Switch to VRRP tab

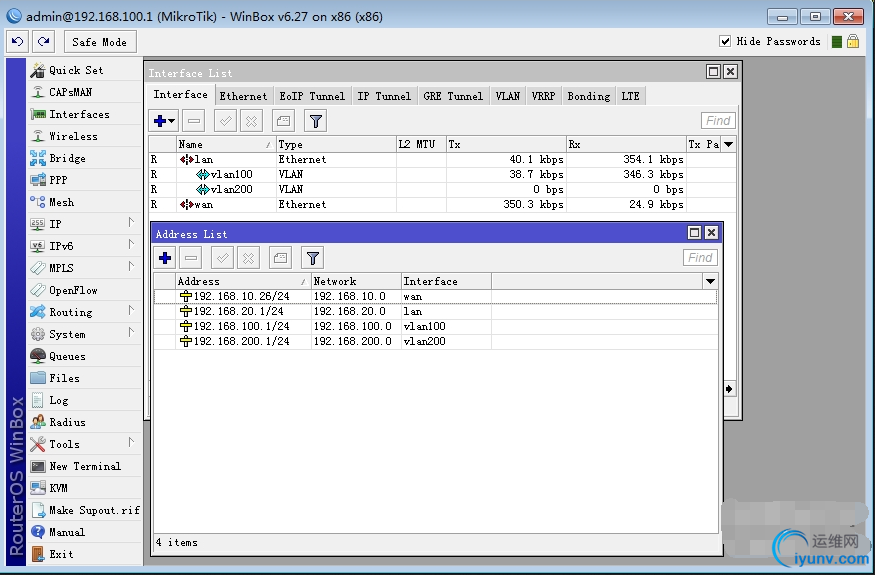[544, 96]
